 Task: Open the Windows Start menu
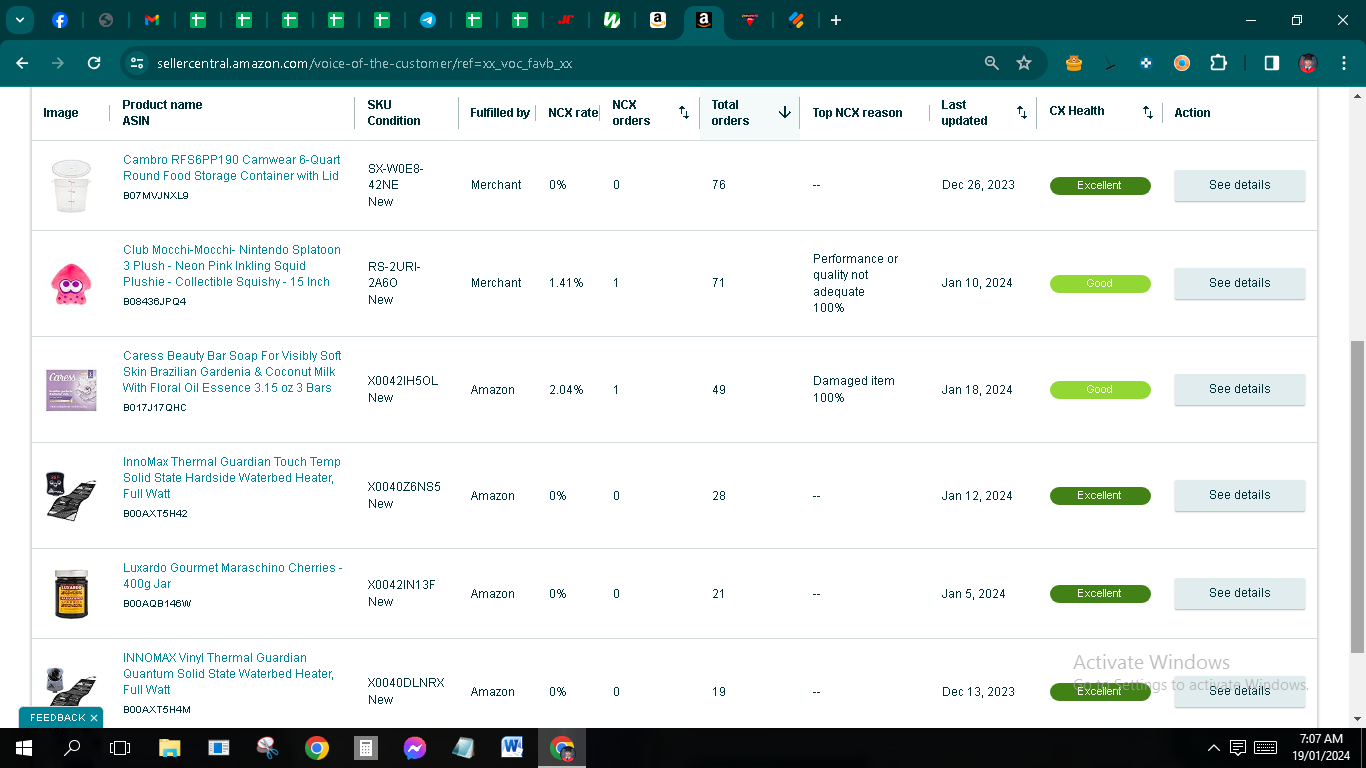(x=24, y=747)
